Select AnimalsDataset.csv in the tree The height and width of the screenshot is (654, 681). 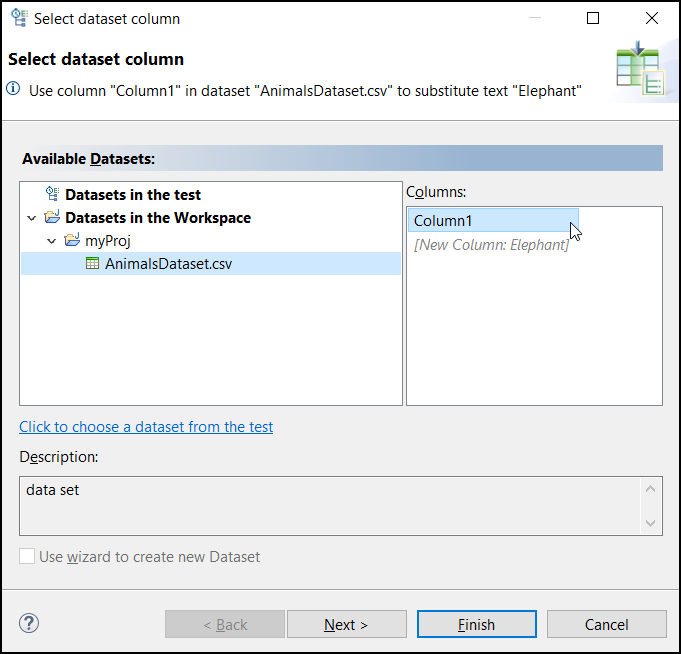tap(168, 264)
